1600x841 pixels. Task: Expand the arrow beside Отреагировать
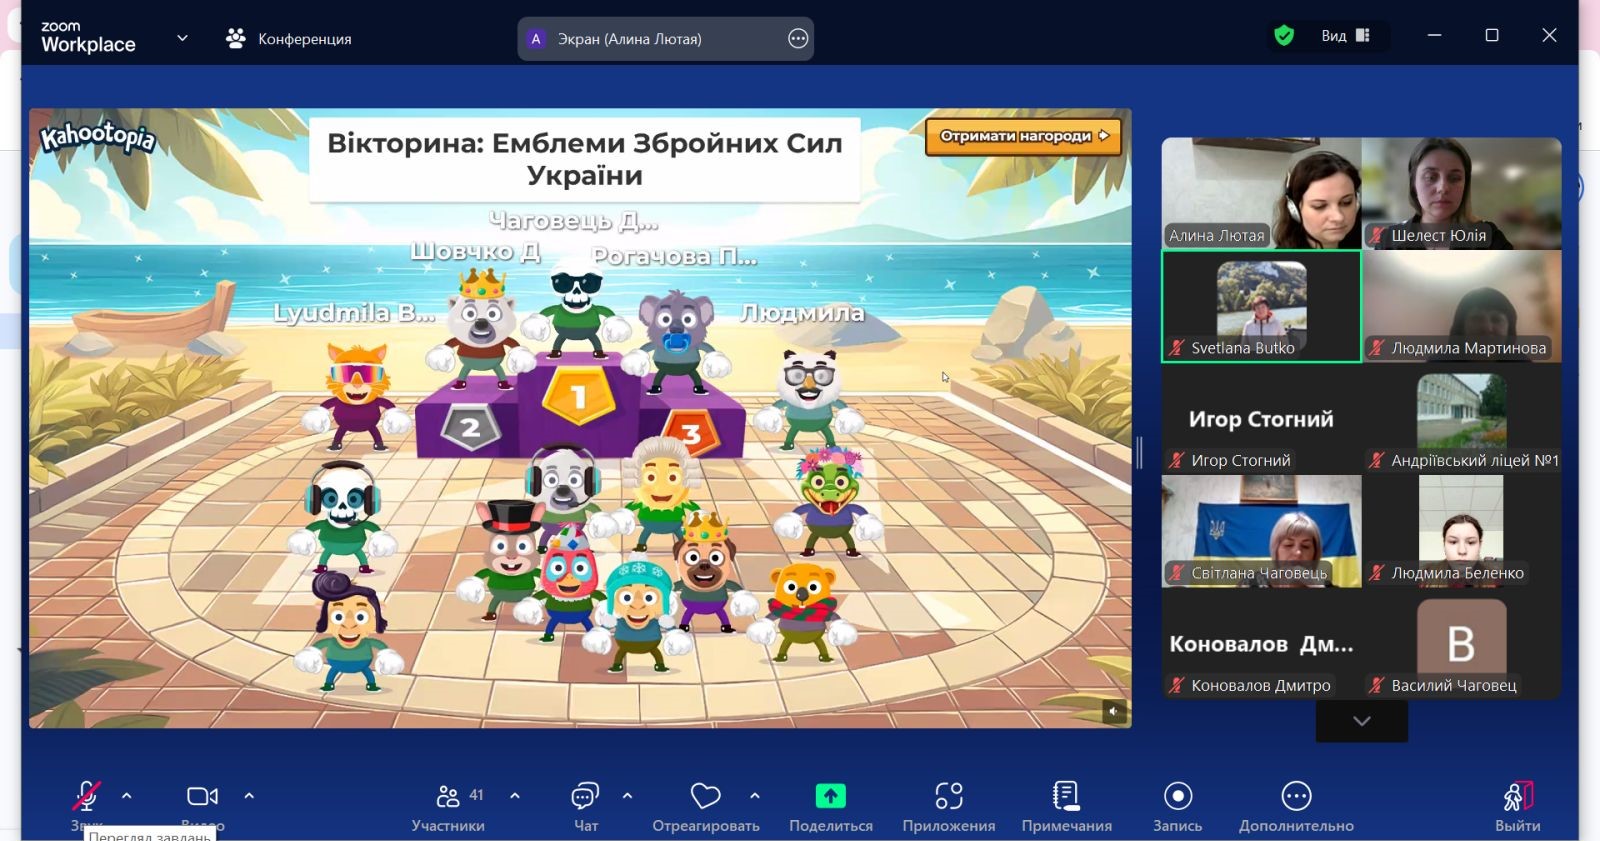click(755, 796)
